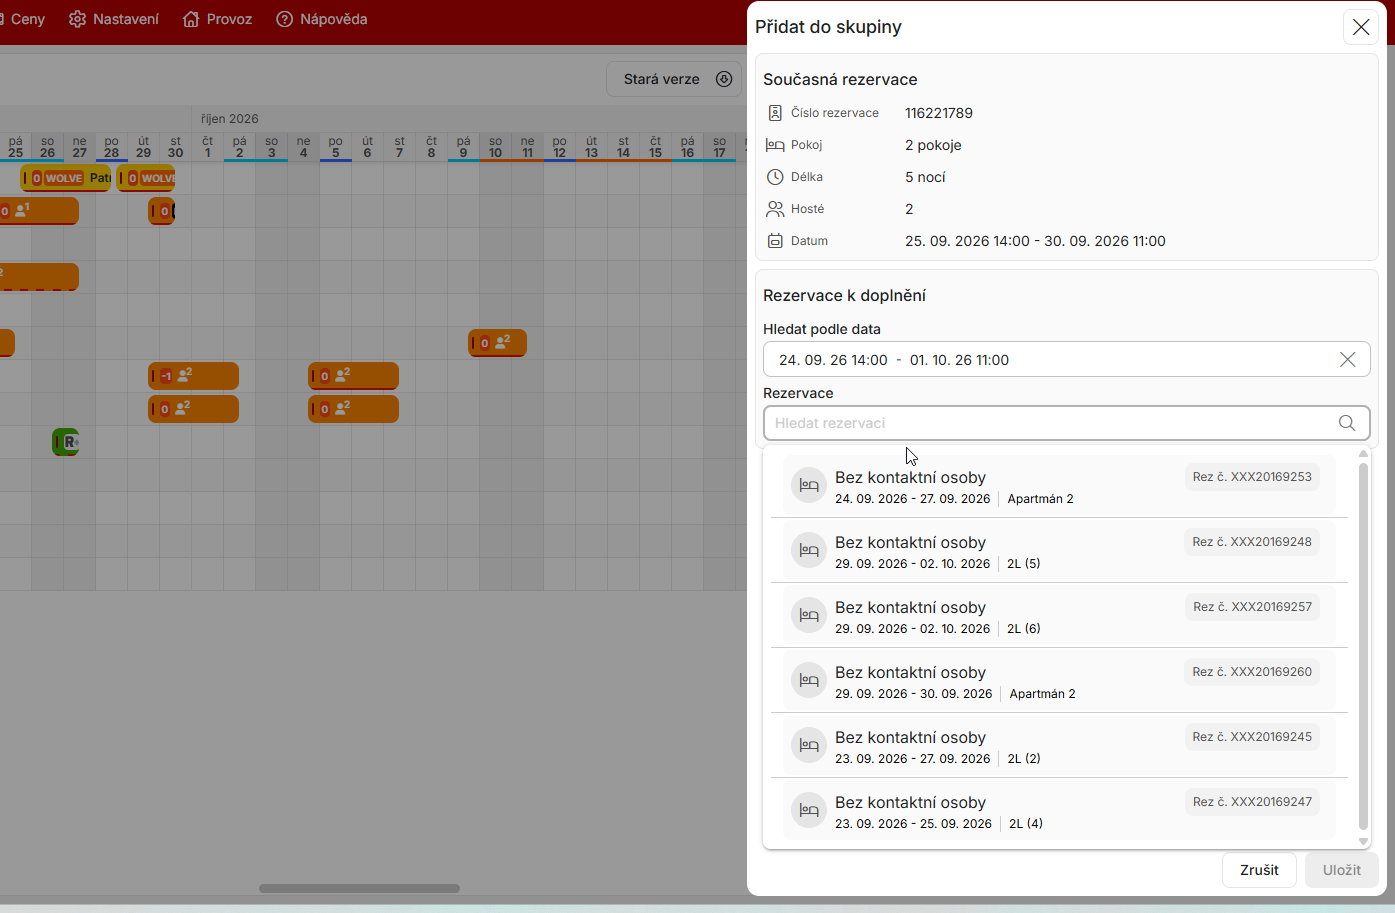Click the bed icon of reservation XXX20169253
The width and height of the screenshot is (1395, 913).
click(x=809, y=485)
